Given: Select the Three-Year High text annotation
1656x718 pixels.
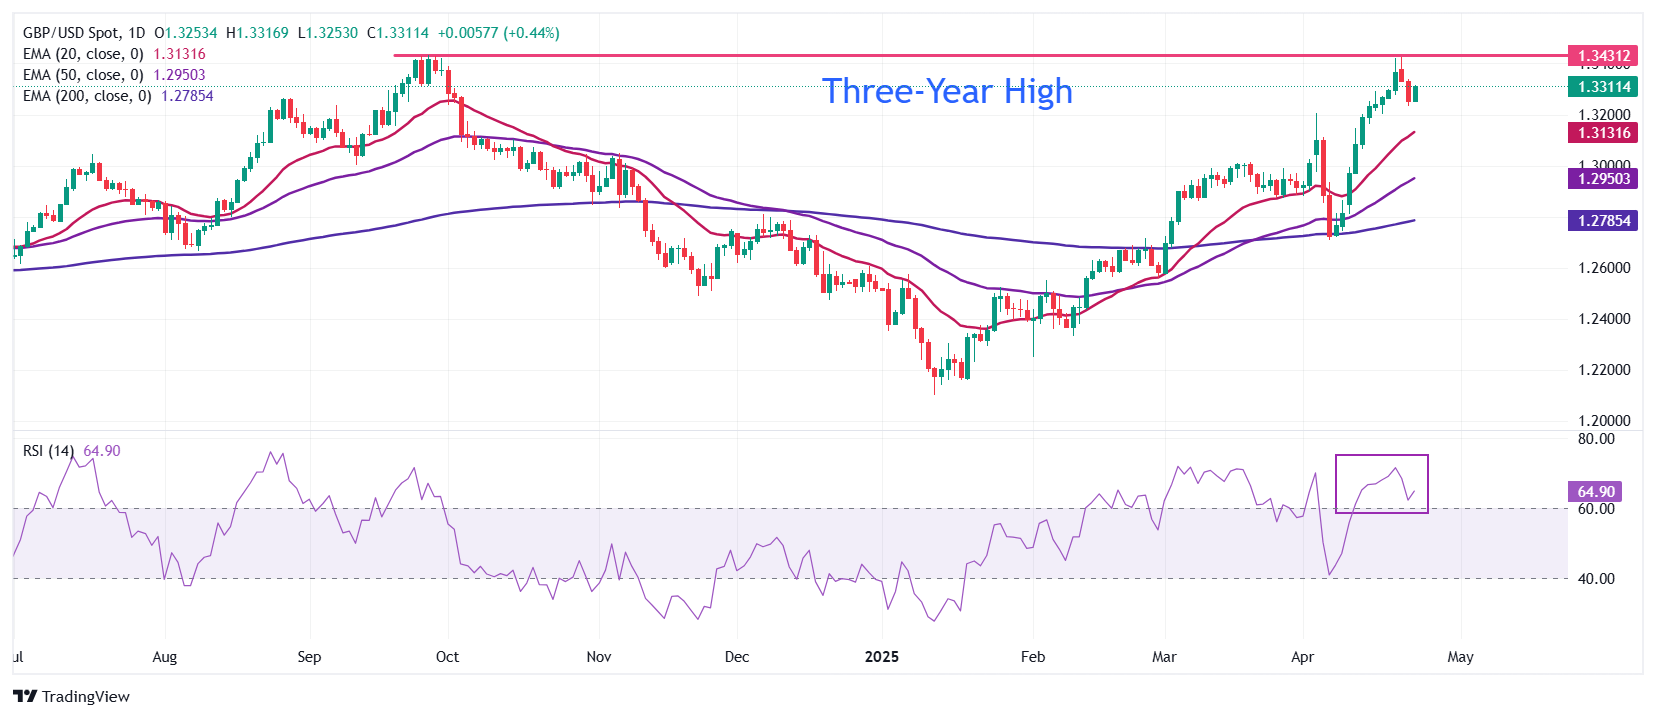Looking at the screenshot, I should point(946,91).
